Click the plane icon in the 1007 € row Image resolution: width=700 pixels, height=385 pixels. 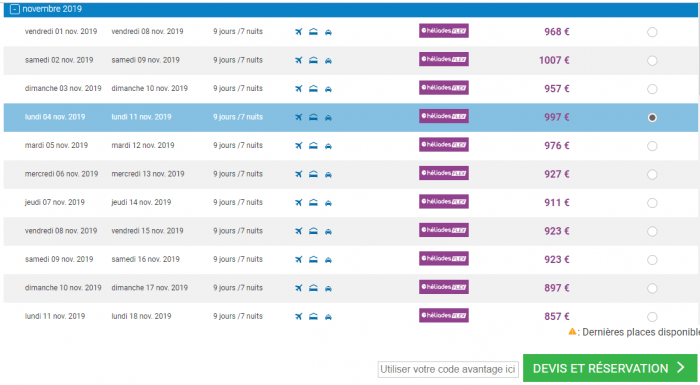pos(299,60)
